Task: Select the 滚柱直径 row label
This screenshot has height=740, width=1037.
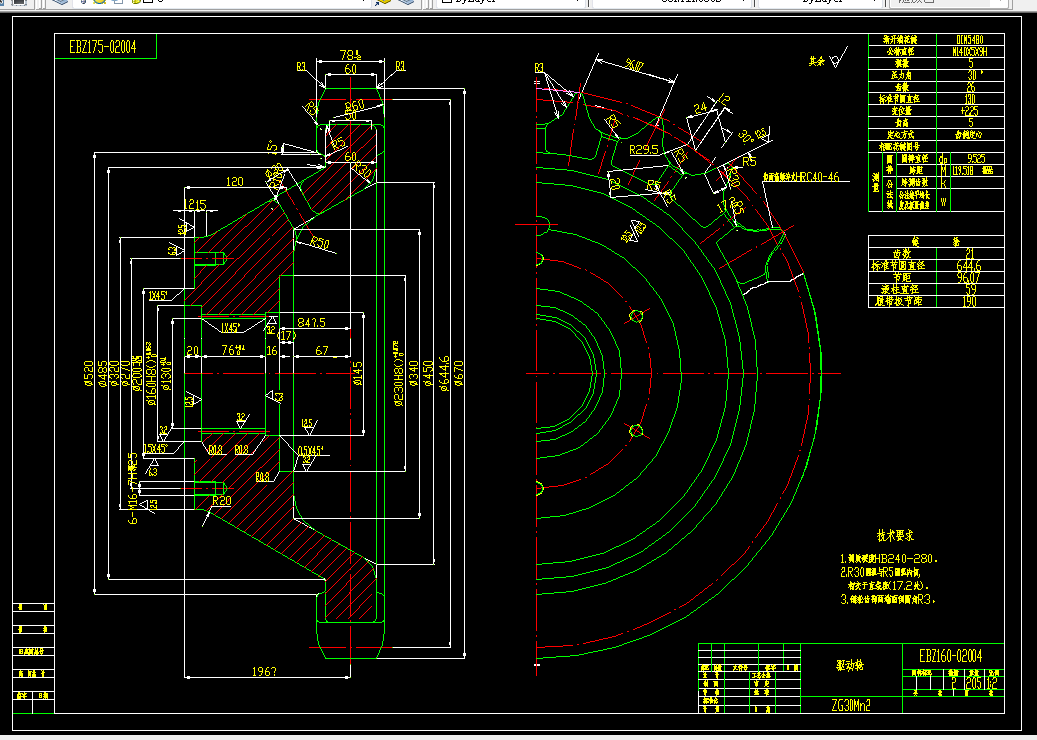Action: click(x=901, y=289)
